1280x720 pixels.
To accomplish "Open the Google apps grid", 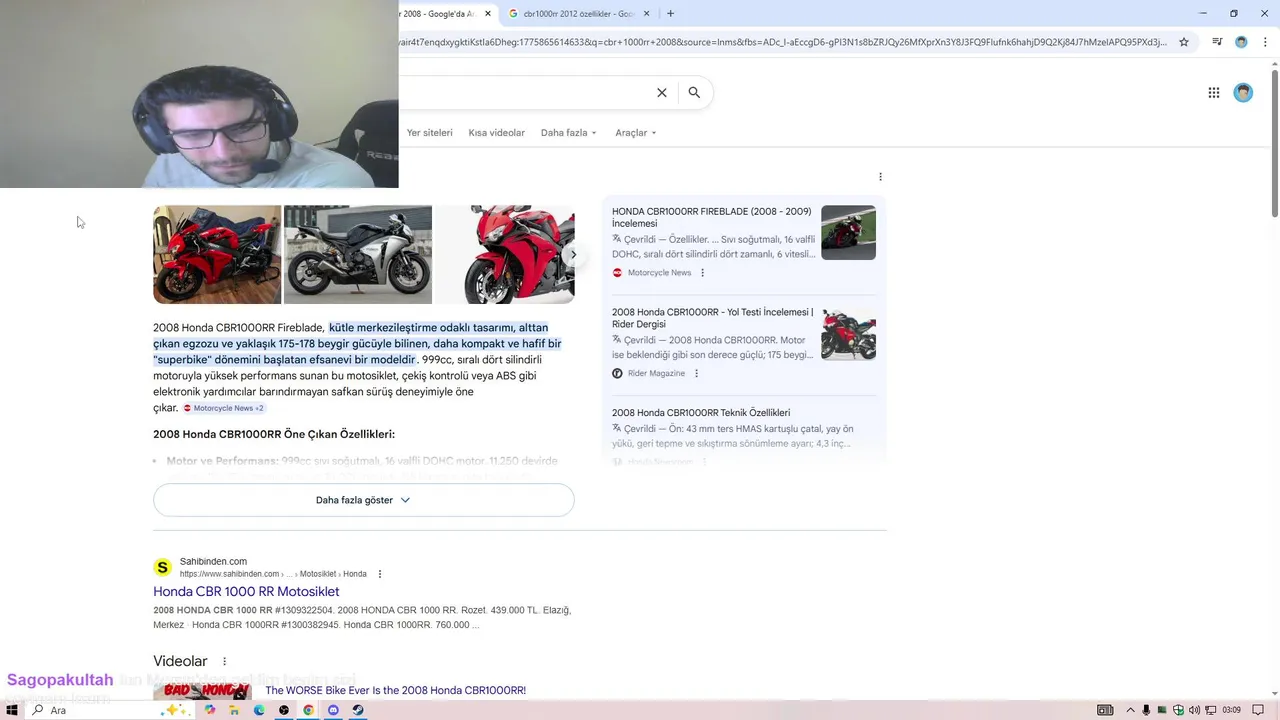I will (x=1214, y=93).
